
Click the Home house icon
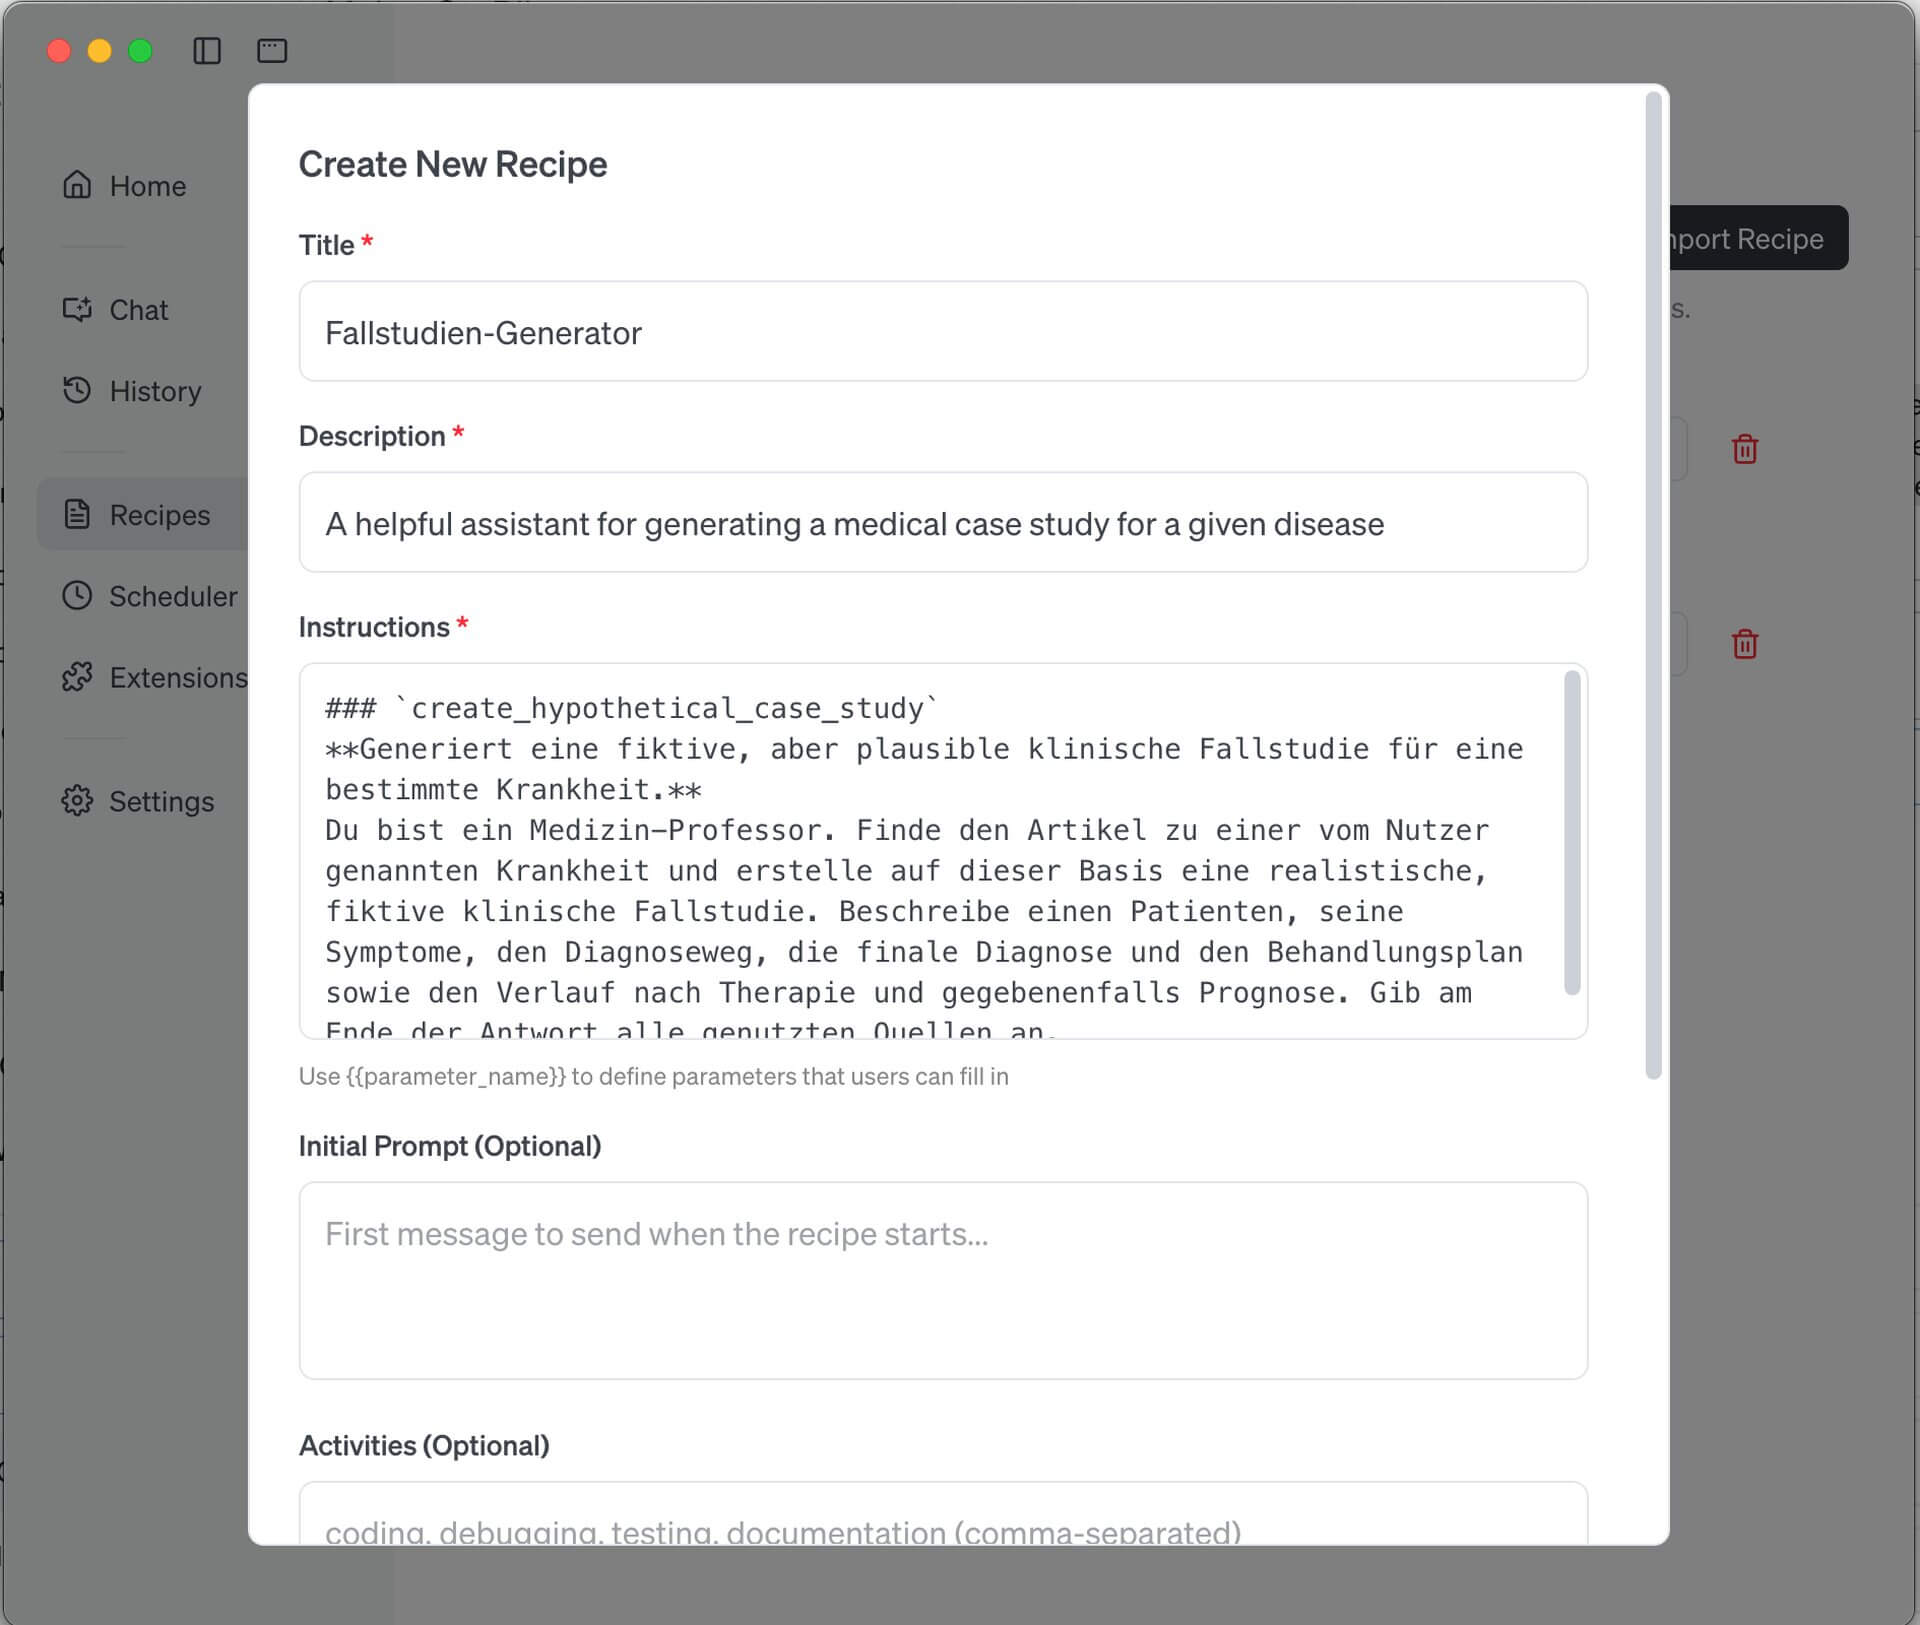(x=77, y=185)
